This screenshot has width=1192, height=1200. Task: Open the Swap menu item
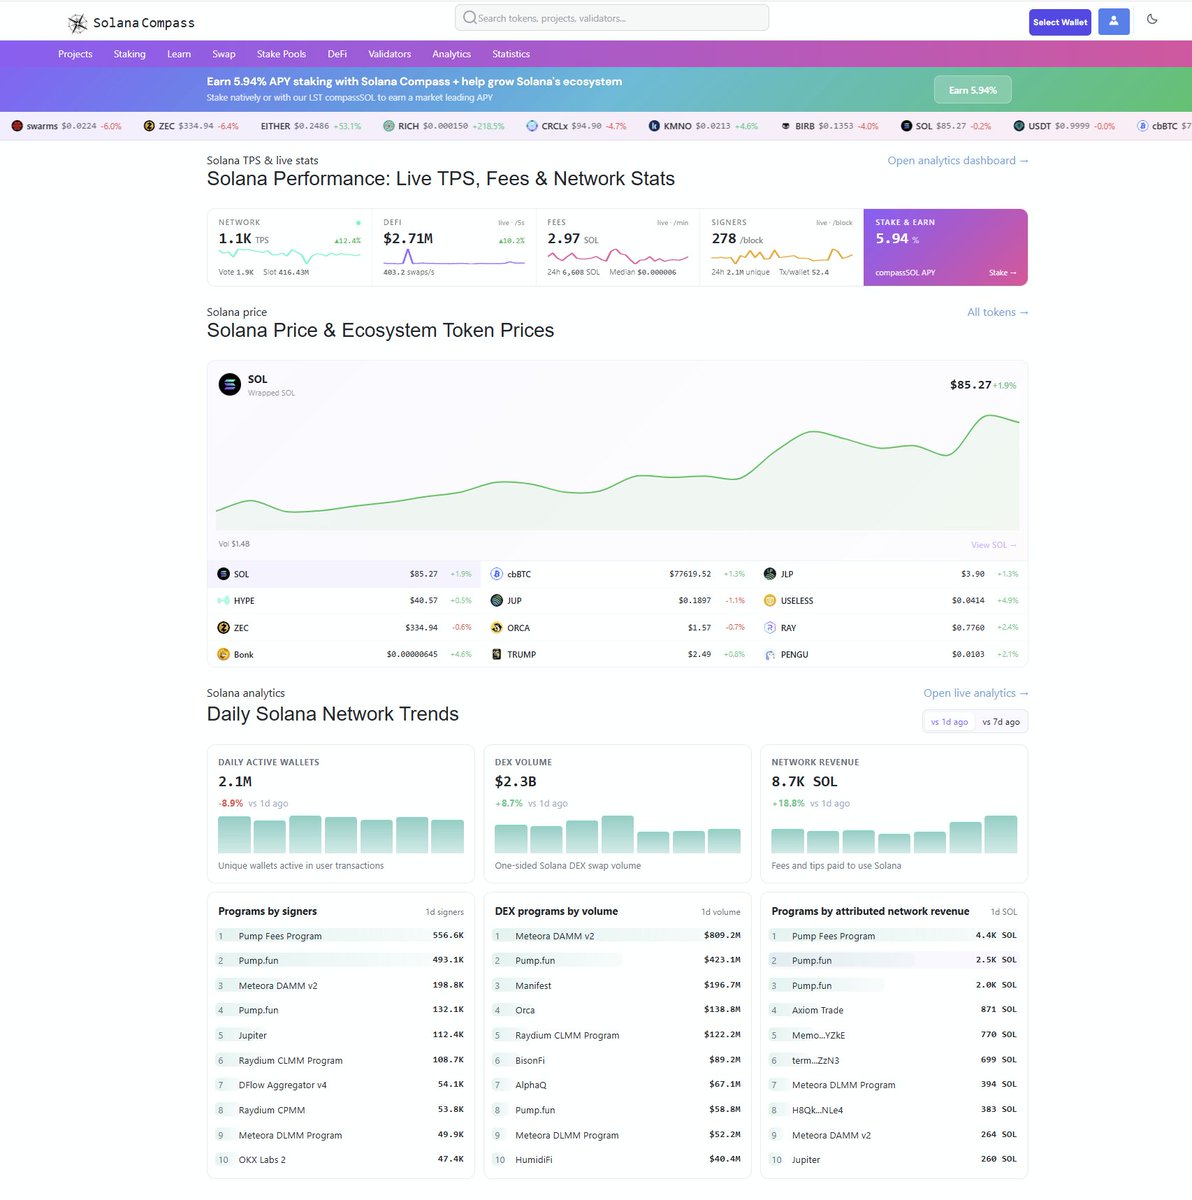pyautogui.click(x=224, y=54)
